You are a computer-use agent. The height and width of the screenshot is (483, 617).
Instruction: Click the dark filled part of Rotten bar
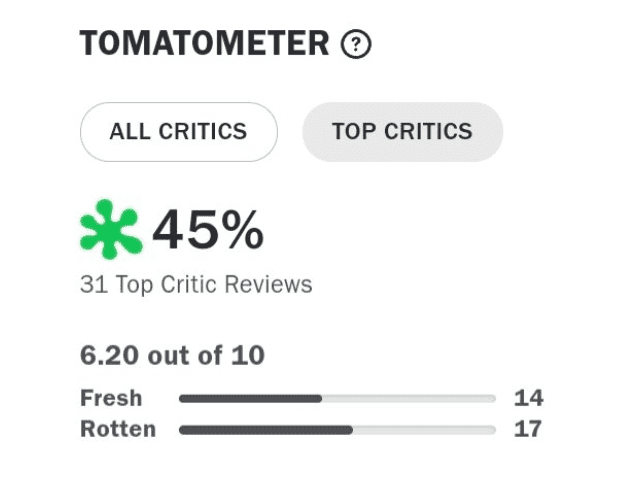265,430
